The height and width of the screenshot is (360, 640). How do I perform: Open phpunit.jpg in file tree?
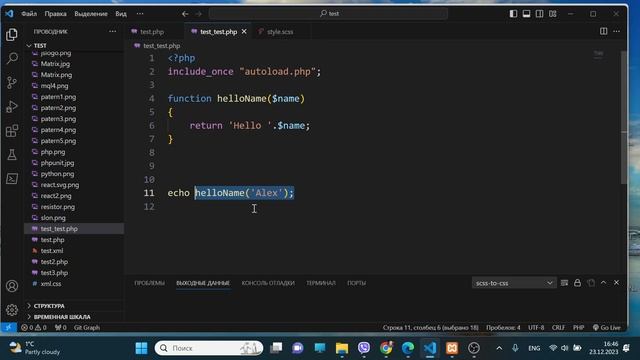click(x=74, y=163)
